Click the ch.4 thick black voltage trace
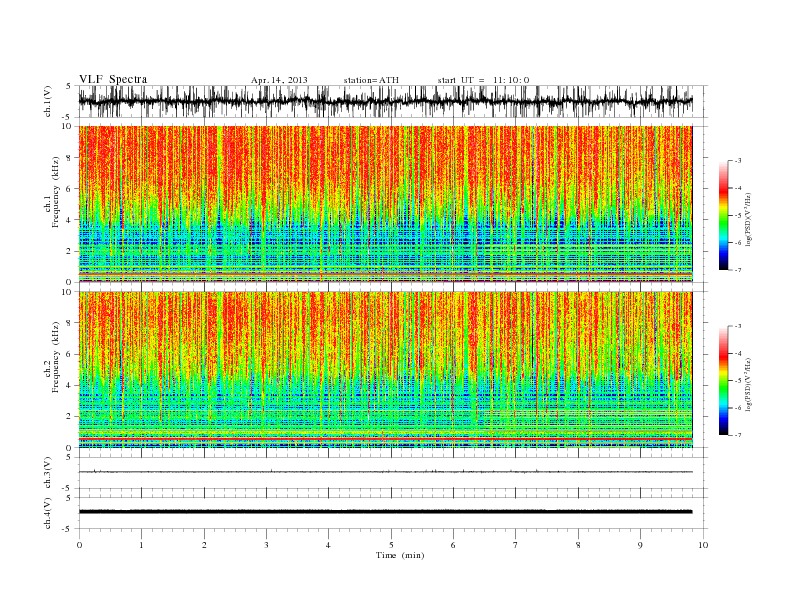 (386, 512)
